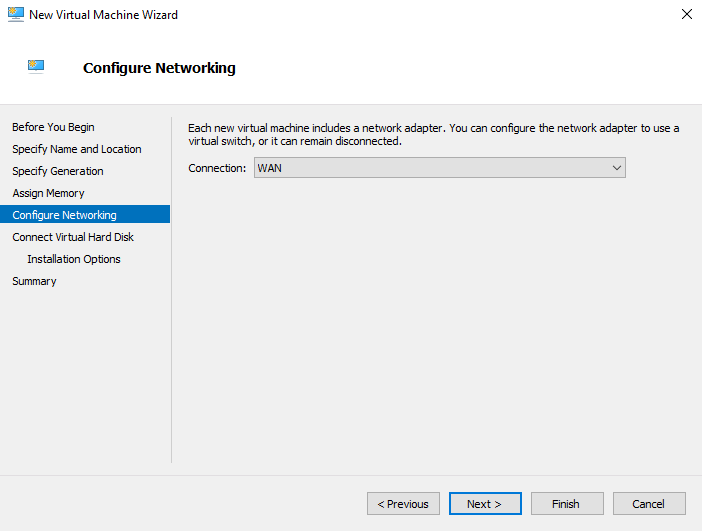The height and width of the screenshot is (531, 702).
Task: Click the wizard icon in the title bar
Action: click(16, 15)
